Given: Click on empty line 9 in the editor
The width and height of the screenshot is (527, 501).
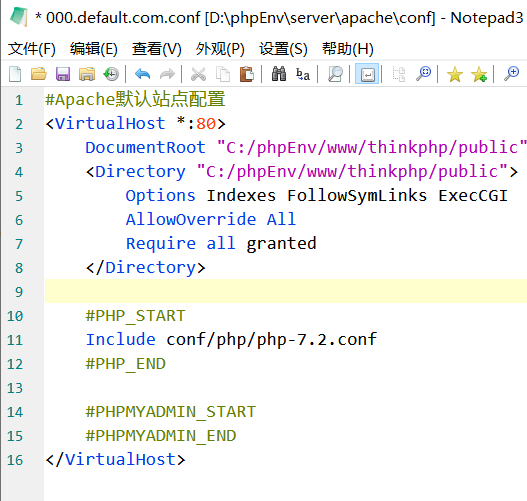Looking at the screenshot, I should [286, 291].
